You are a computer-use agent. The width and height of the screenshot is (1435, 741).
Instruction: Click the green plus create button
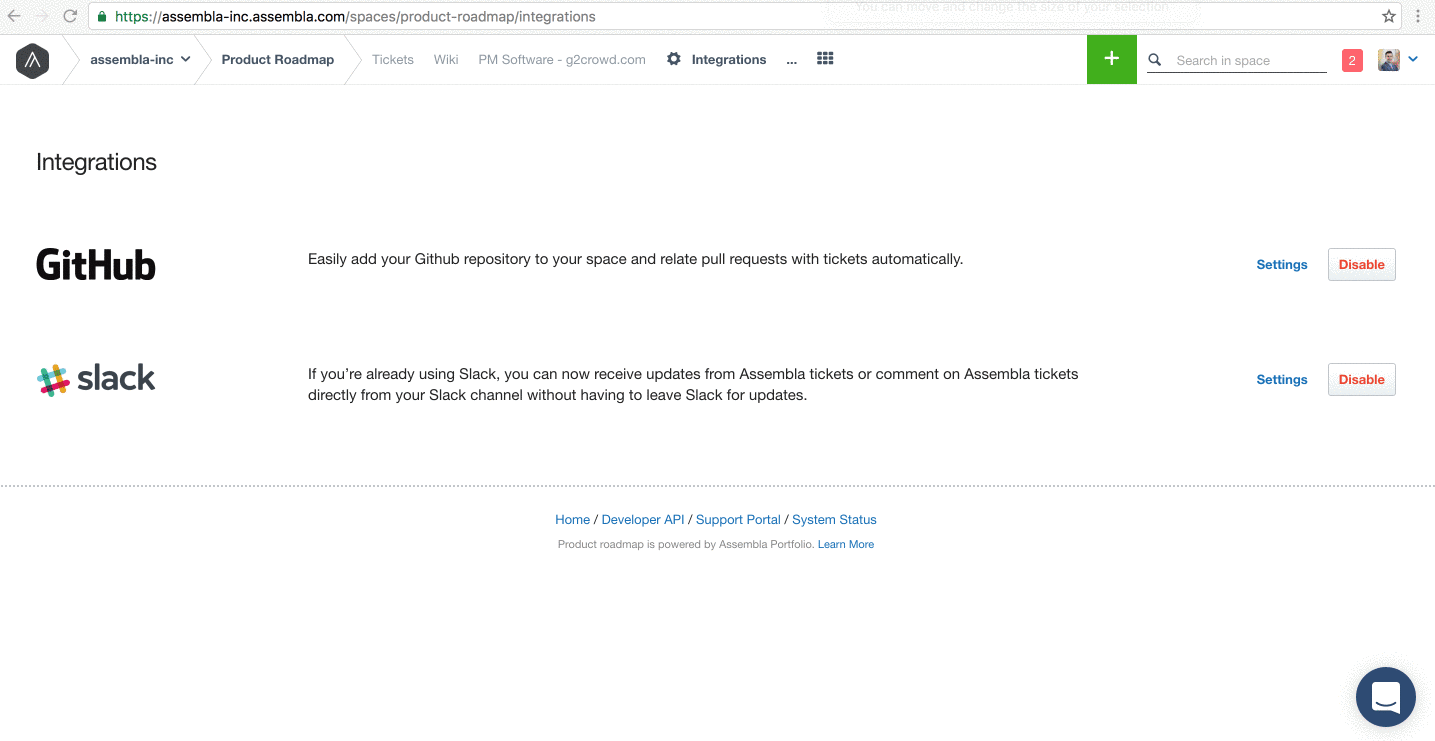click(1111, 59)
